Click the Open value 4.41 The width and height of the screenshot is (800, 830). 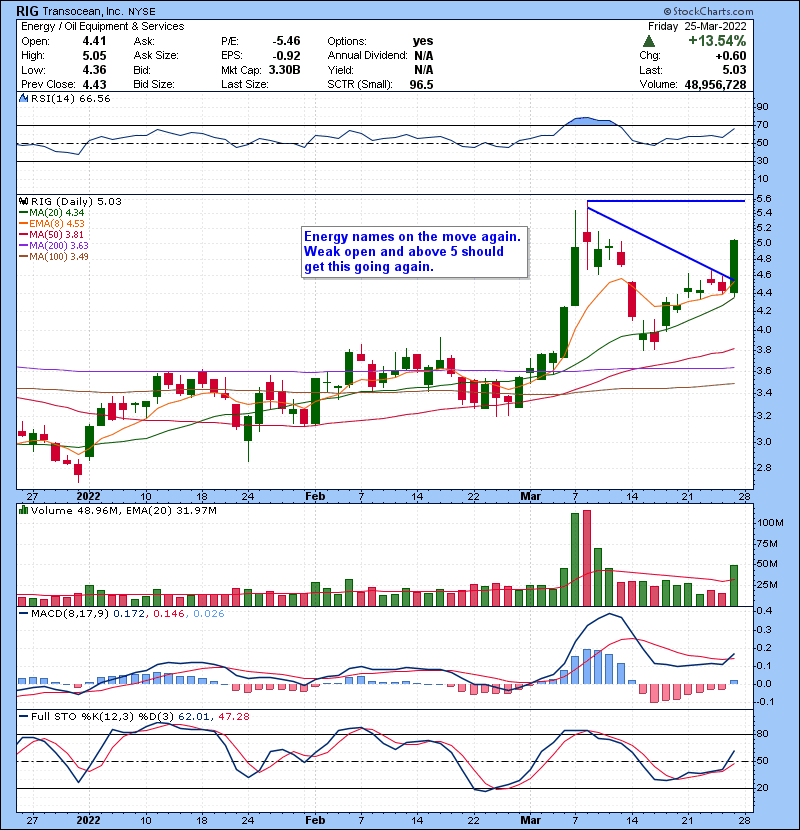point(94,41)
